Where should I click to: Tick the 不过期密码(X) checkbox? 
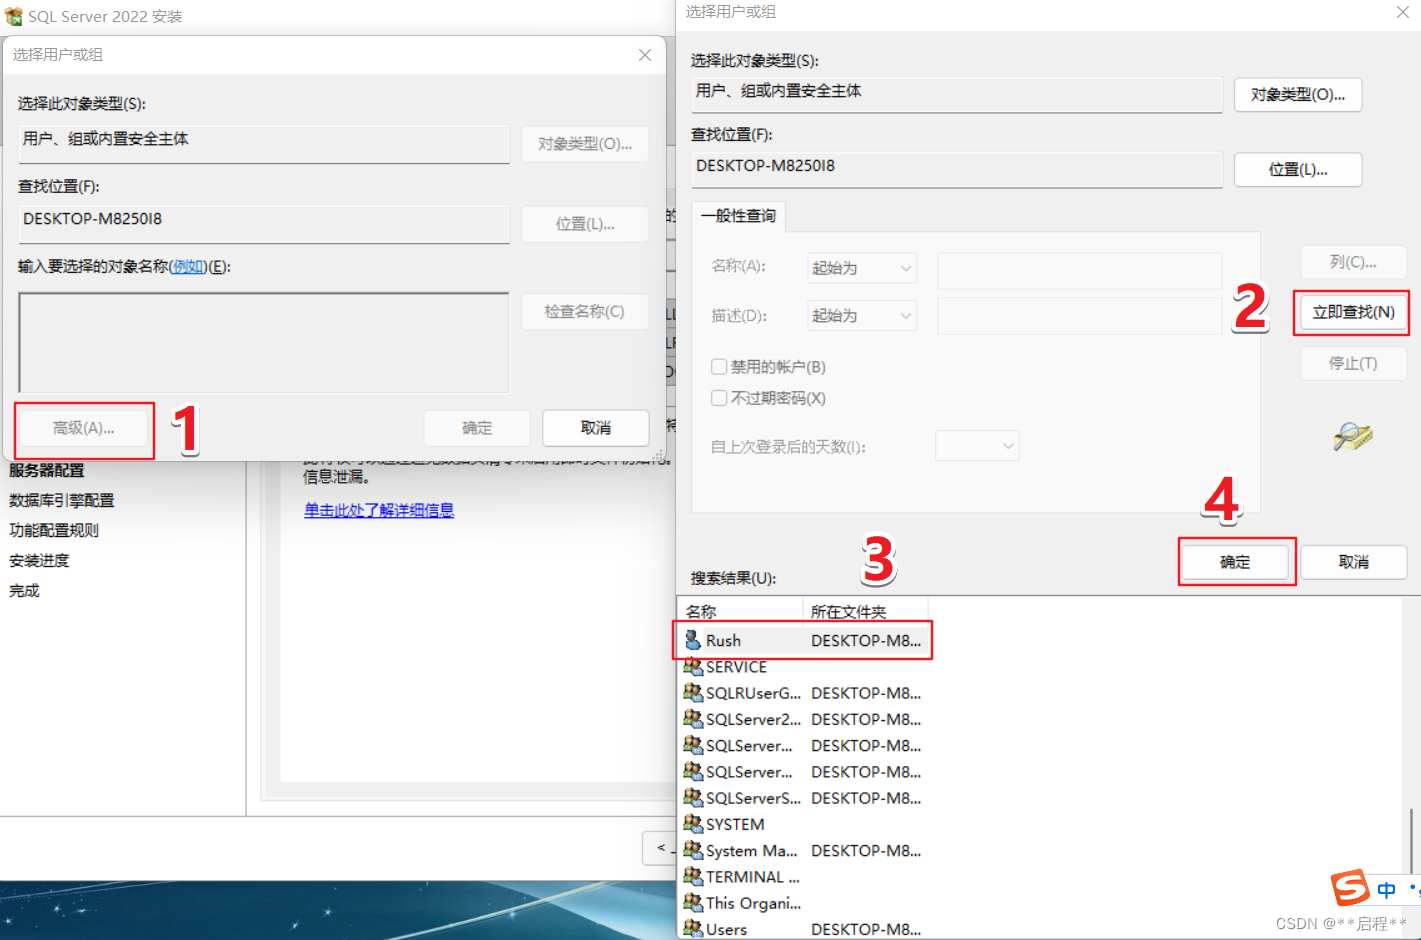[719, 398]
